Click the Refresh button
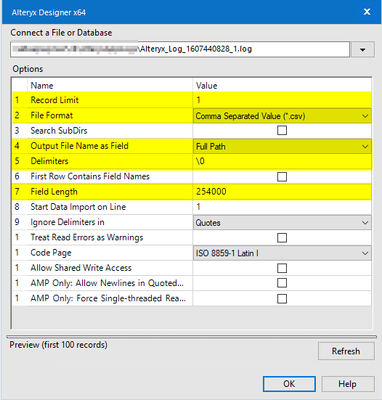Viewport: 382px width, 400px height. click(x=346, y=351)
